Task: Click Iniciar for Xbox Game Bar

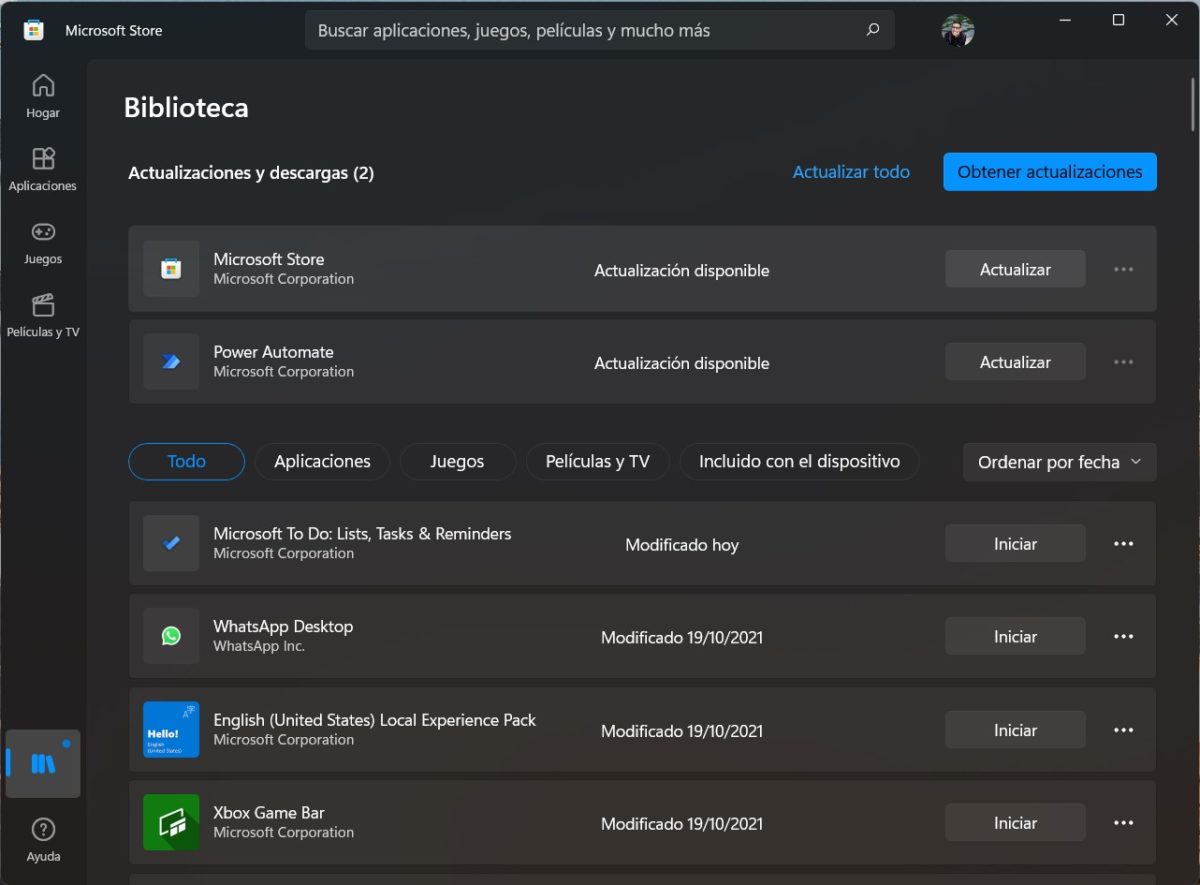Action: 1015,823
